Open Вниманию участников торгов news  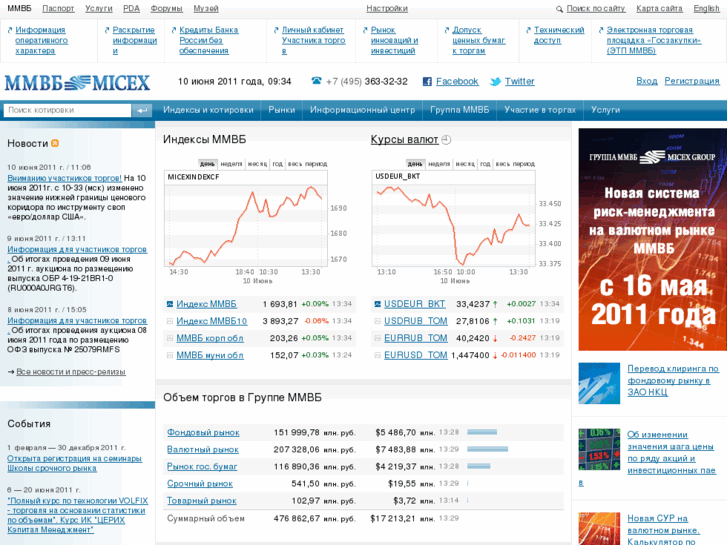[x=64, y=178]
